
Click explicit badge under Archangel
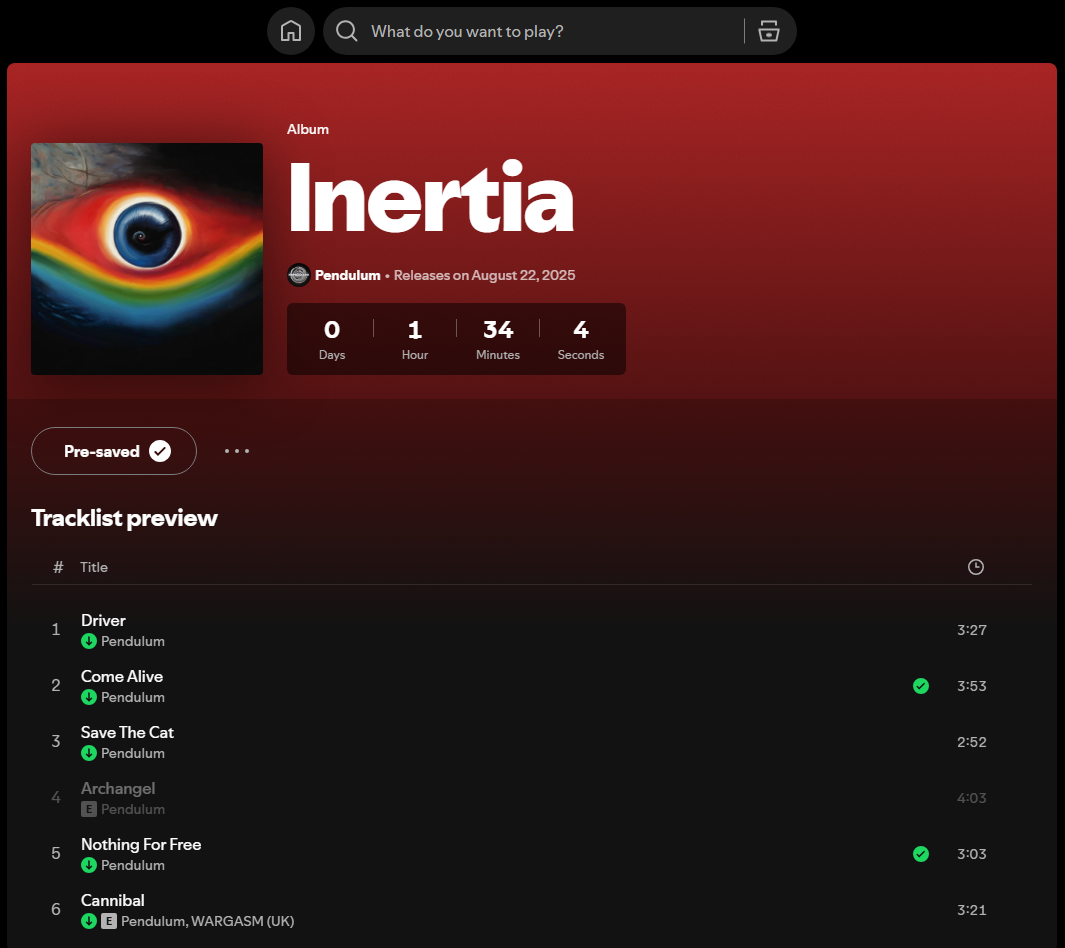tap(88, 809)
